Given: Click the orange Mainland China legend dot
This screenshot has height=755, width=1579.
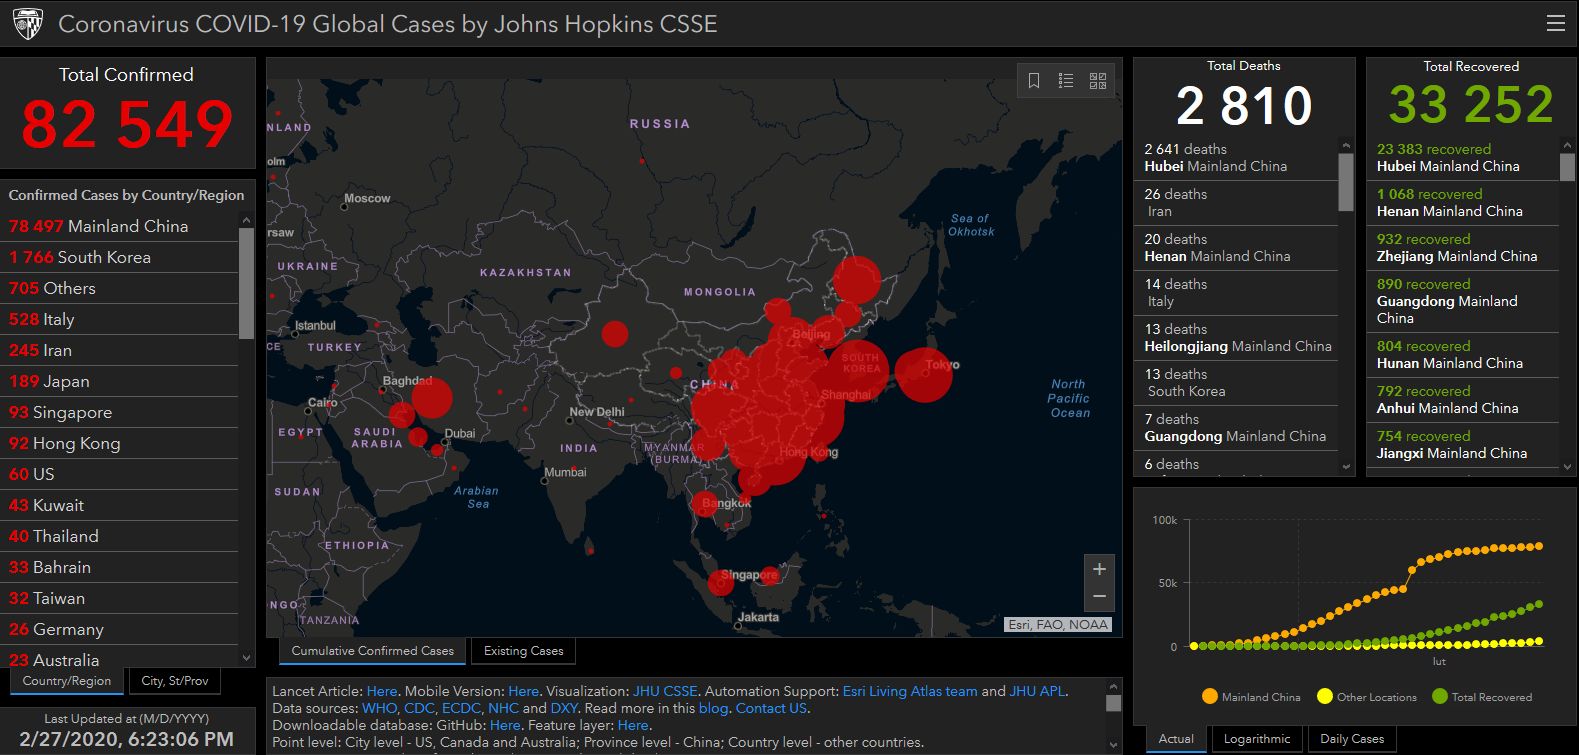Looking at the screenshot, I should (x=1210, y=697).
